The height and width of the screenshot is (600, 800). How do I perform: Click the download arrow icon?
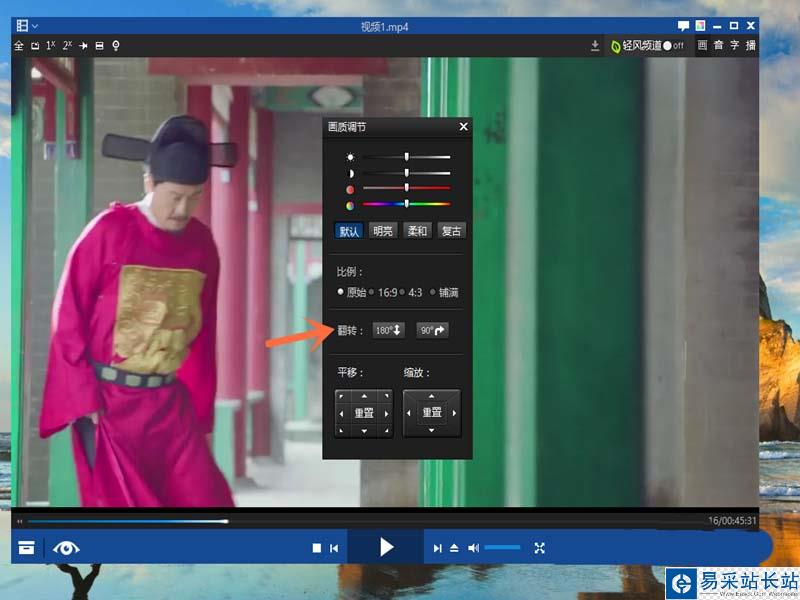pyautogui.click(x=595, y=46)
